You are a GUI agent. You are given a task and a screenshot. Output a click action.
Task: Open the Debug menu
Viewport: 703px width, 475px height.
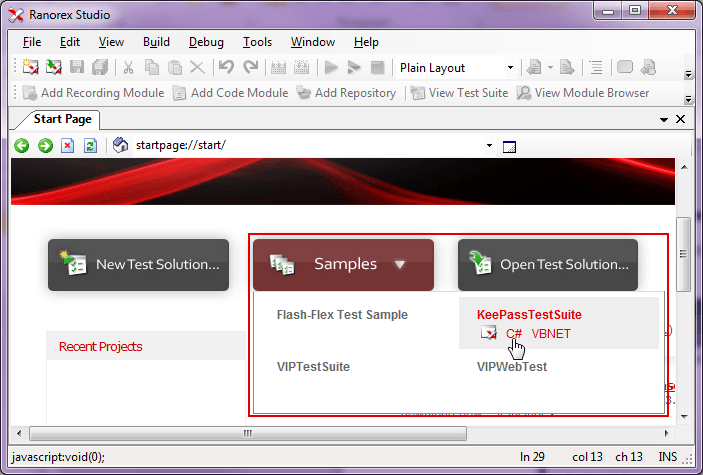point(206,42)
